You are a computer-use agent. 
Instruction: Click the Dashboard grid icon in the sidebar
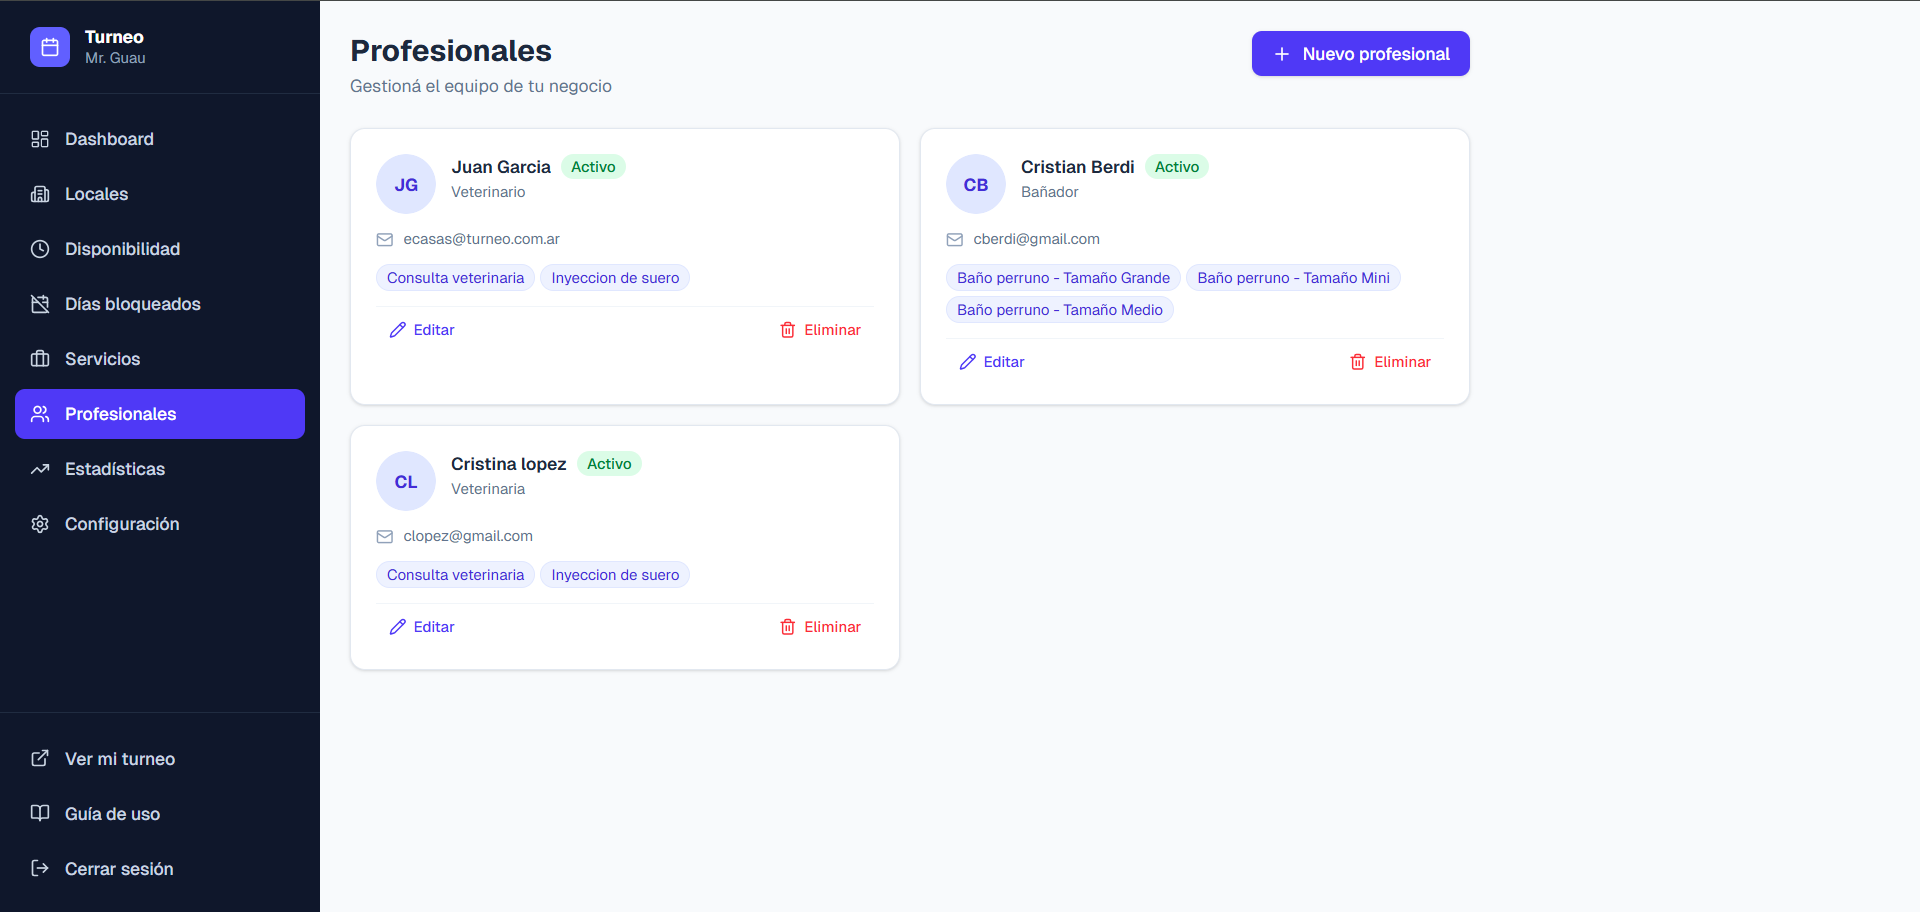tap(40, 139)
